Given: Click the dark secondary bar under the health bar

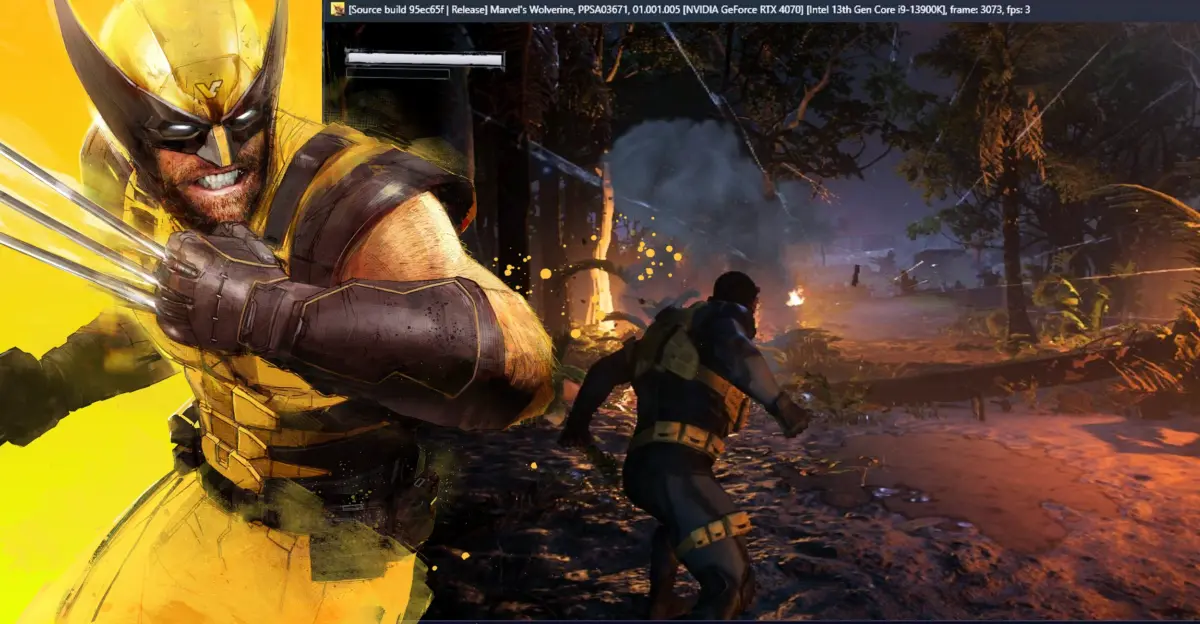Looking at the screenshot, I should [397, 74].
